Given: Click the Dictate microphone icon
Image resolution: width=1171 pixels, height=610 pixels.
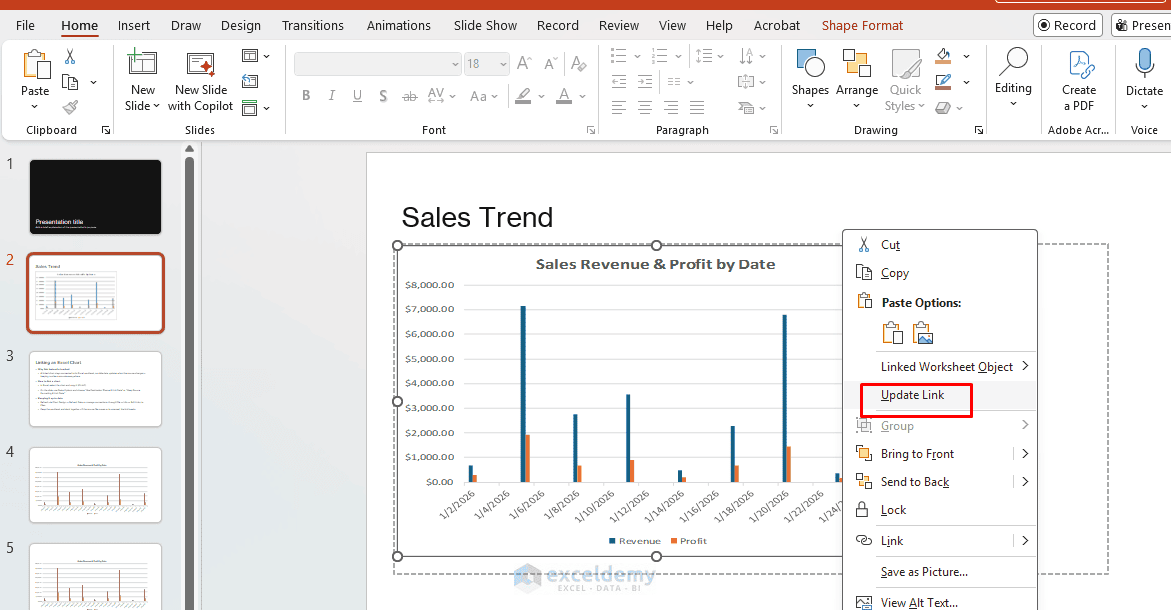Looking at the screenshot, I should click(1144, 63).
